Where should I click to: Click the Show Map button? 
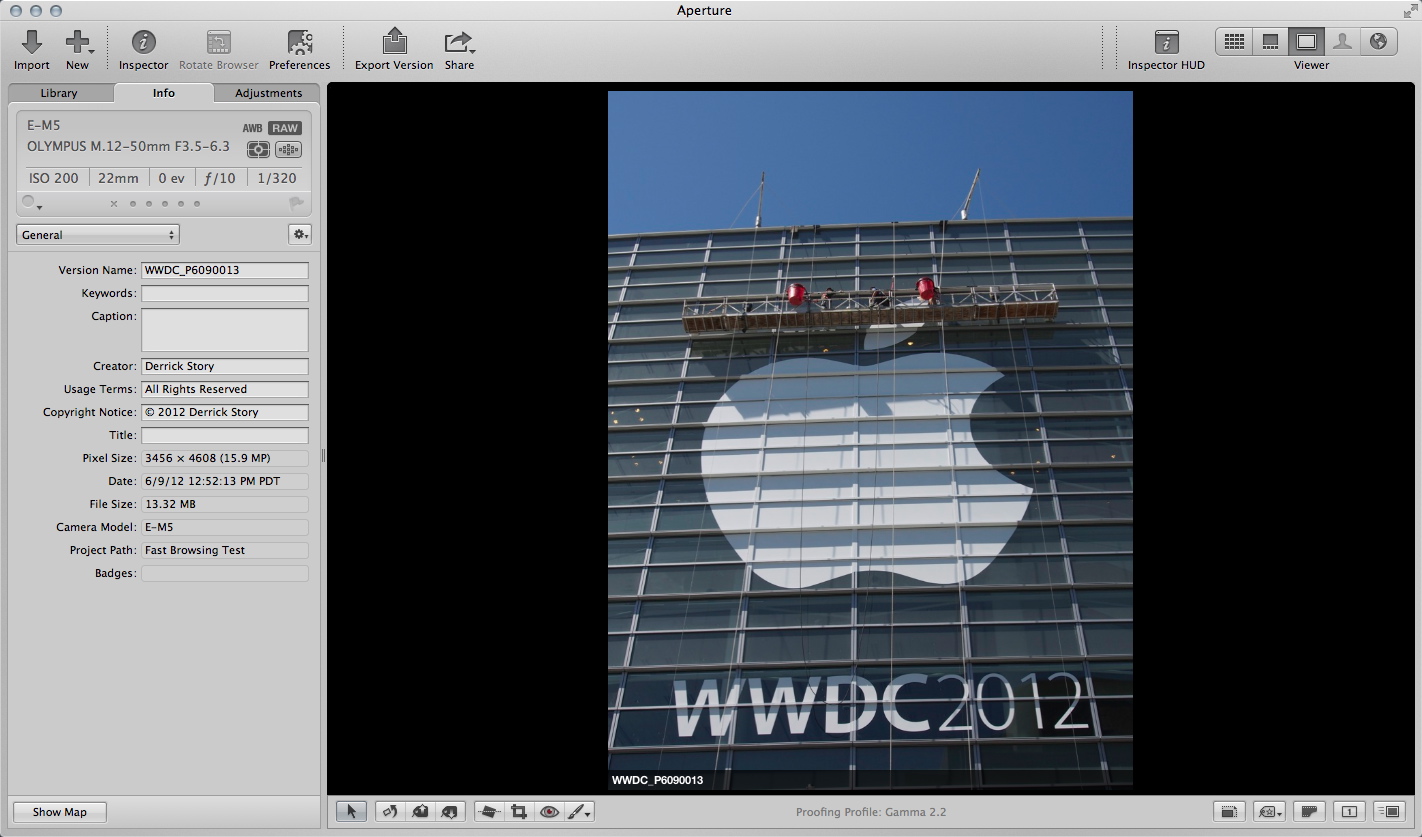[59, 812]
